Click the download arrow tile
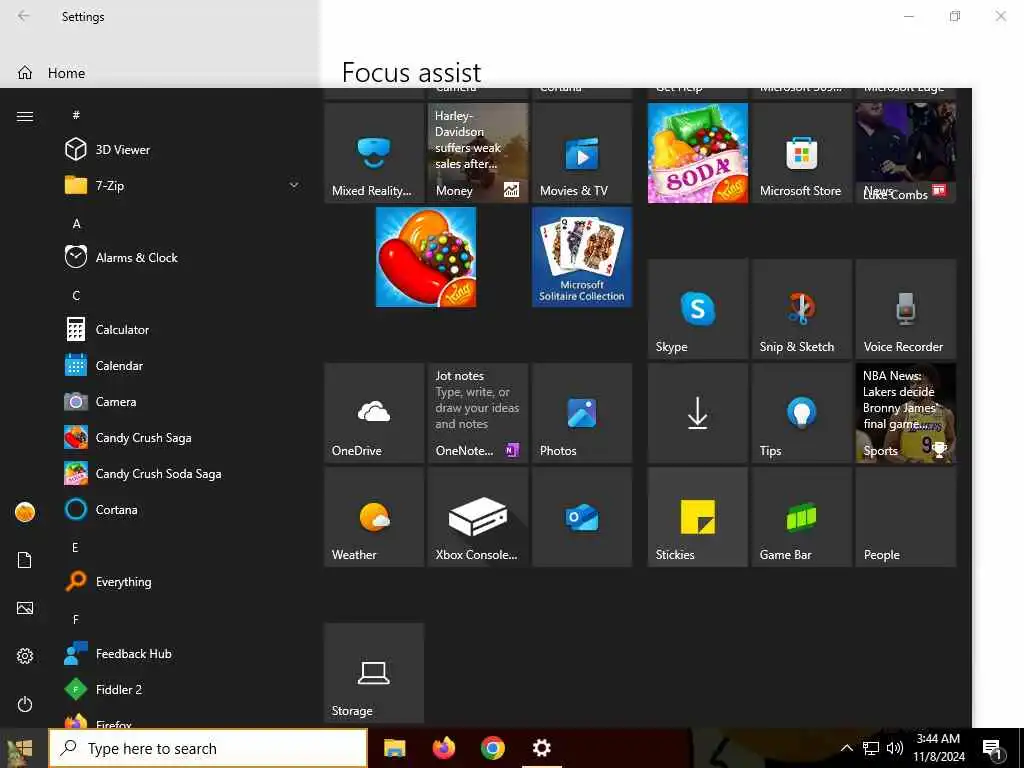Image resolution: width=1024 pixels, height=768 pixels. click(697, 413)
